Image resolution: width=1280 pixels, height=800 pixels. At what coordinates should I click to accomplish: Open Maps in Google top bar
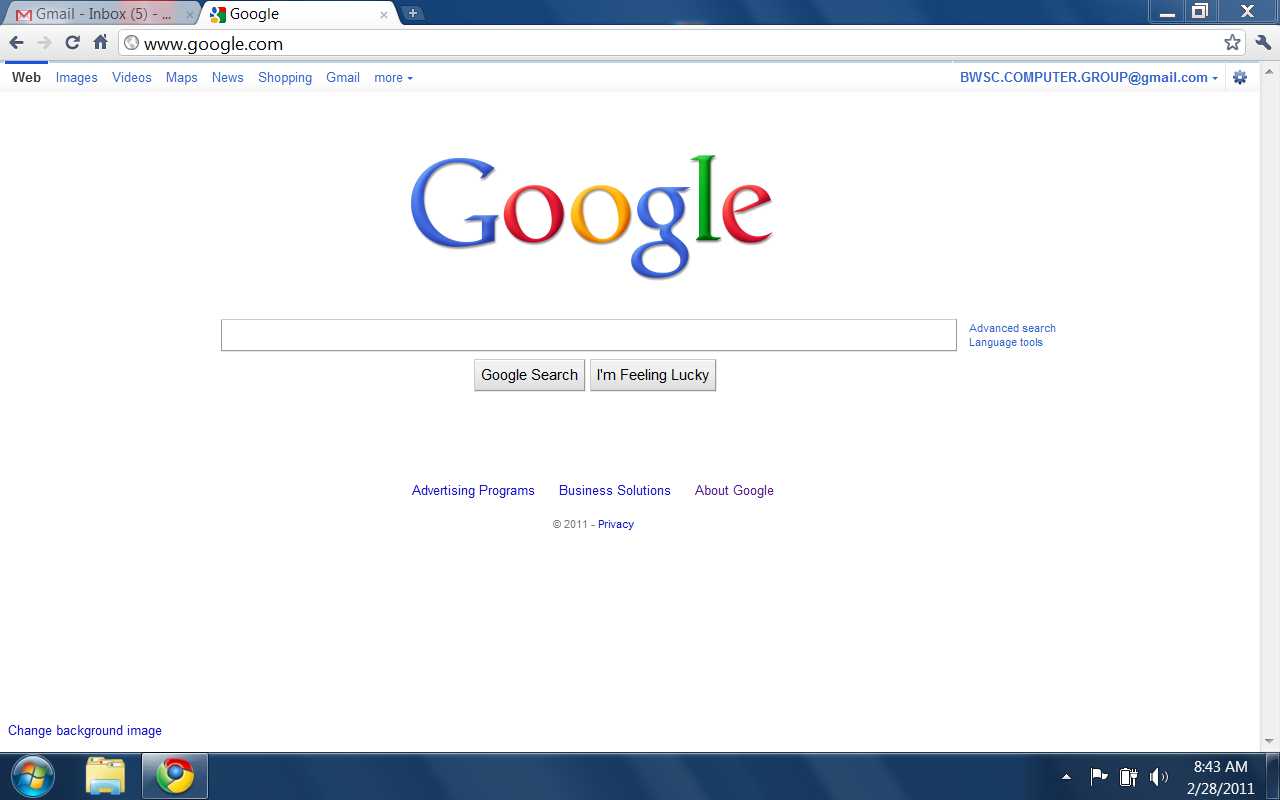click(x=182, y=77)
